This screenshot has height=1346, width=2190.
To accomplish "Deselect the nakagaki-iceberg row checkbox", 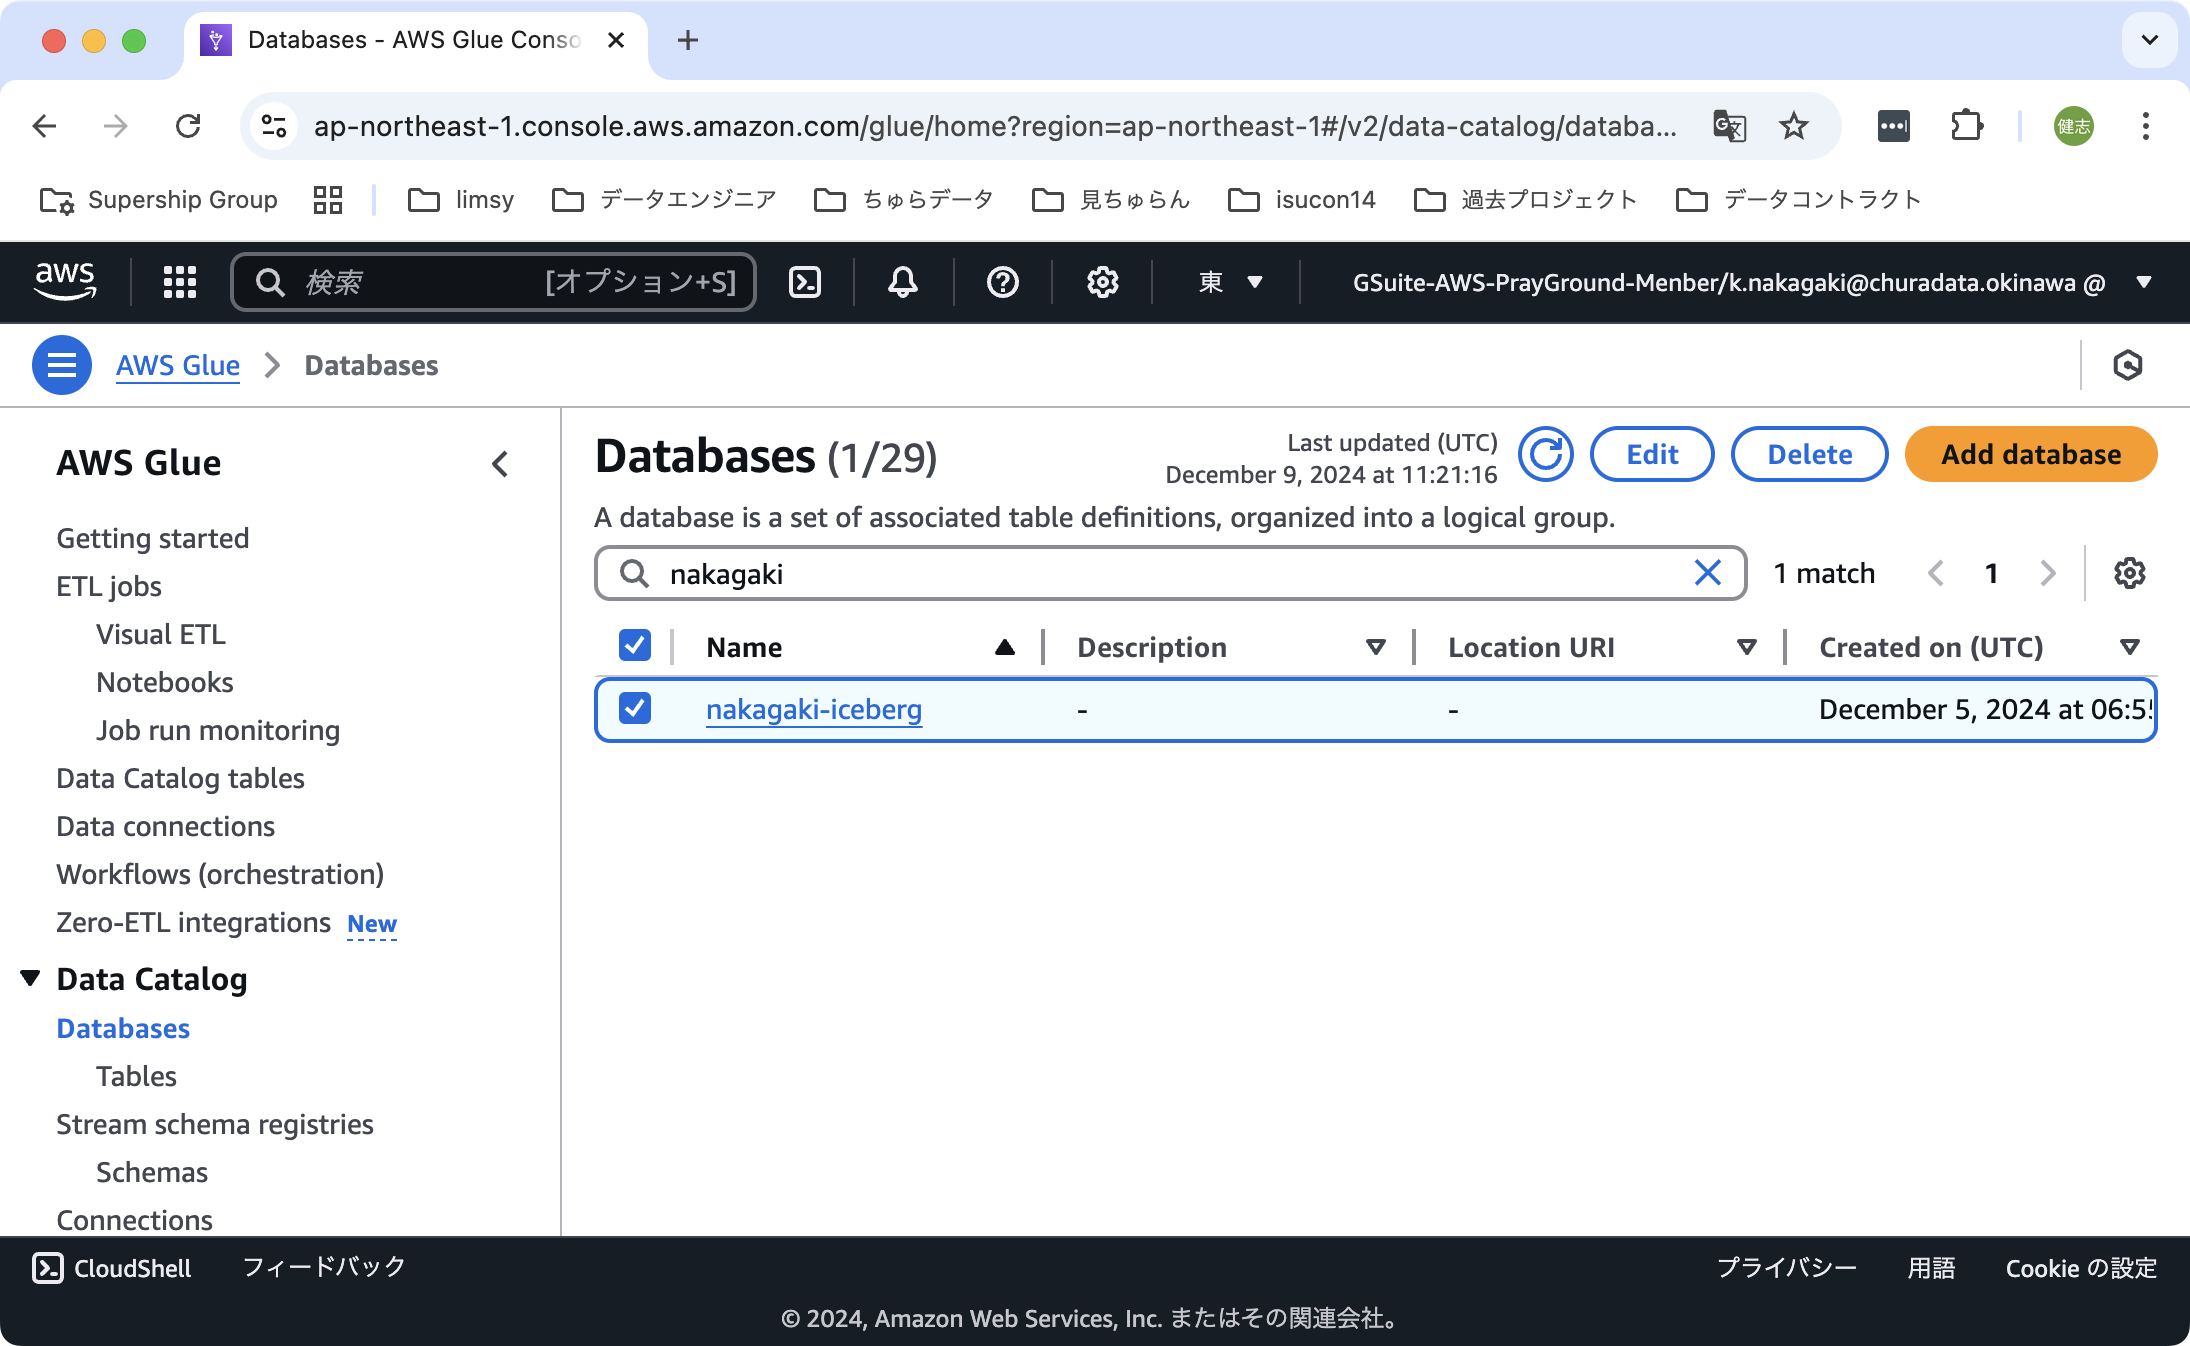I will [635, 708].
